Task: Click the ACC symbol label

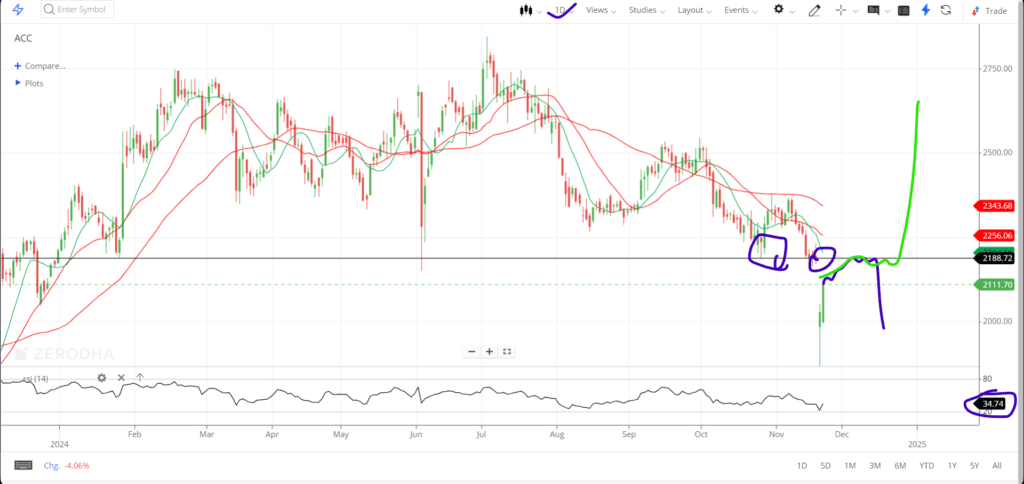Action: click(23, 39)
